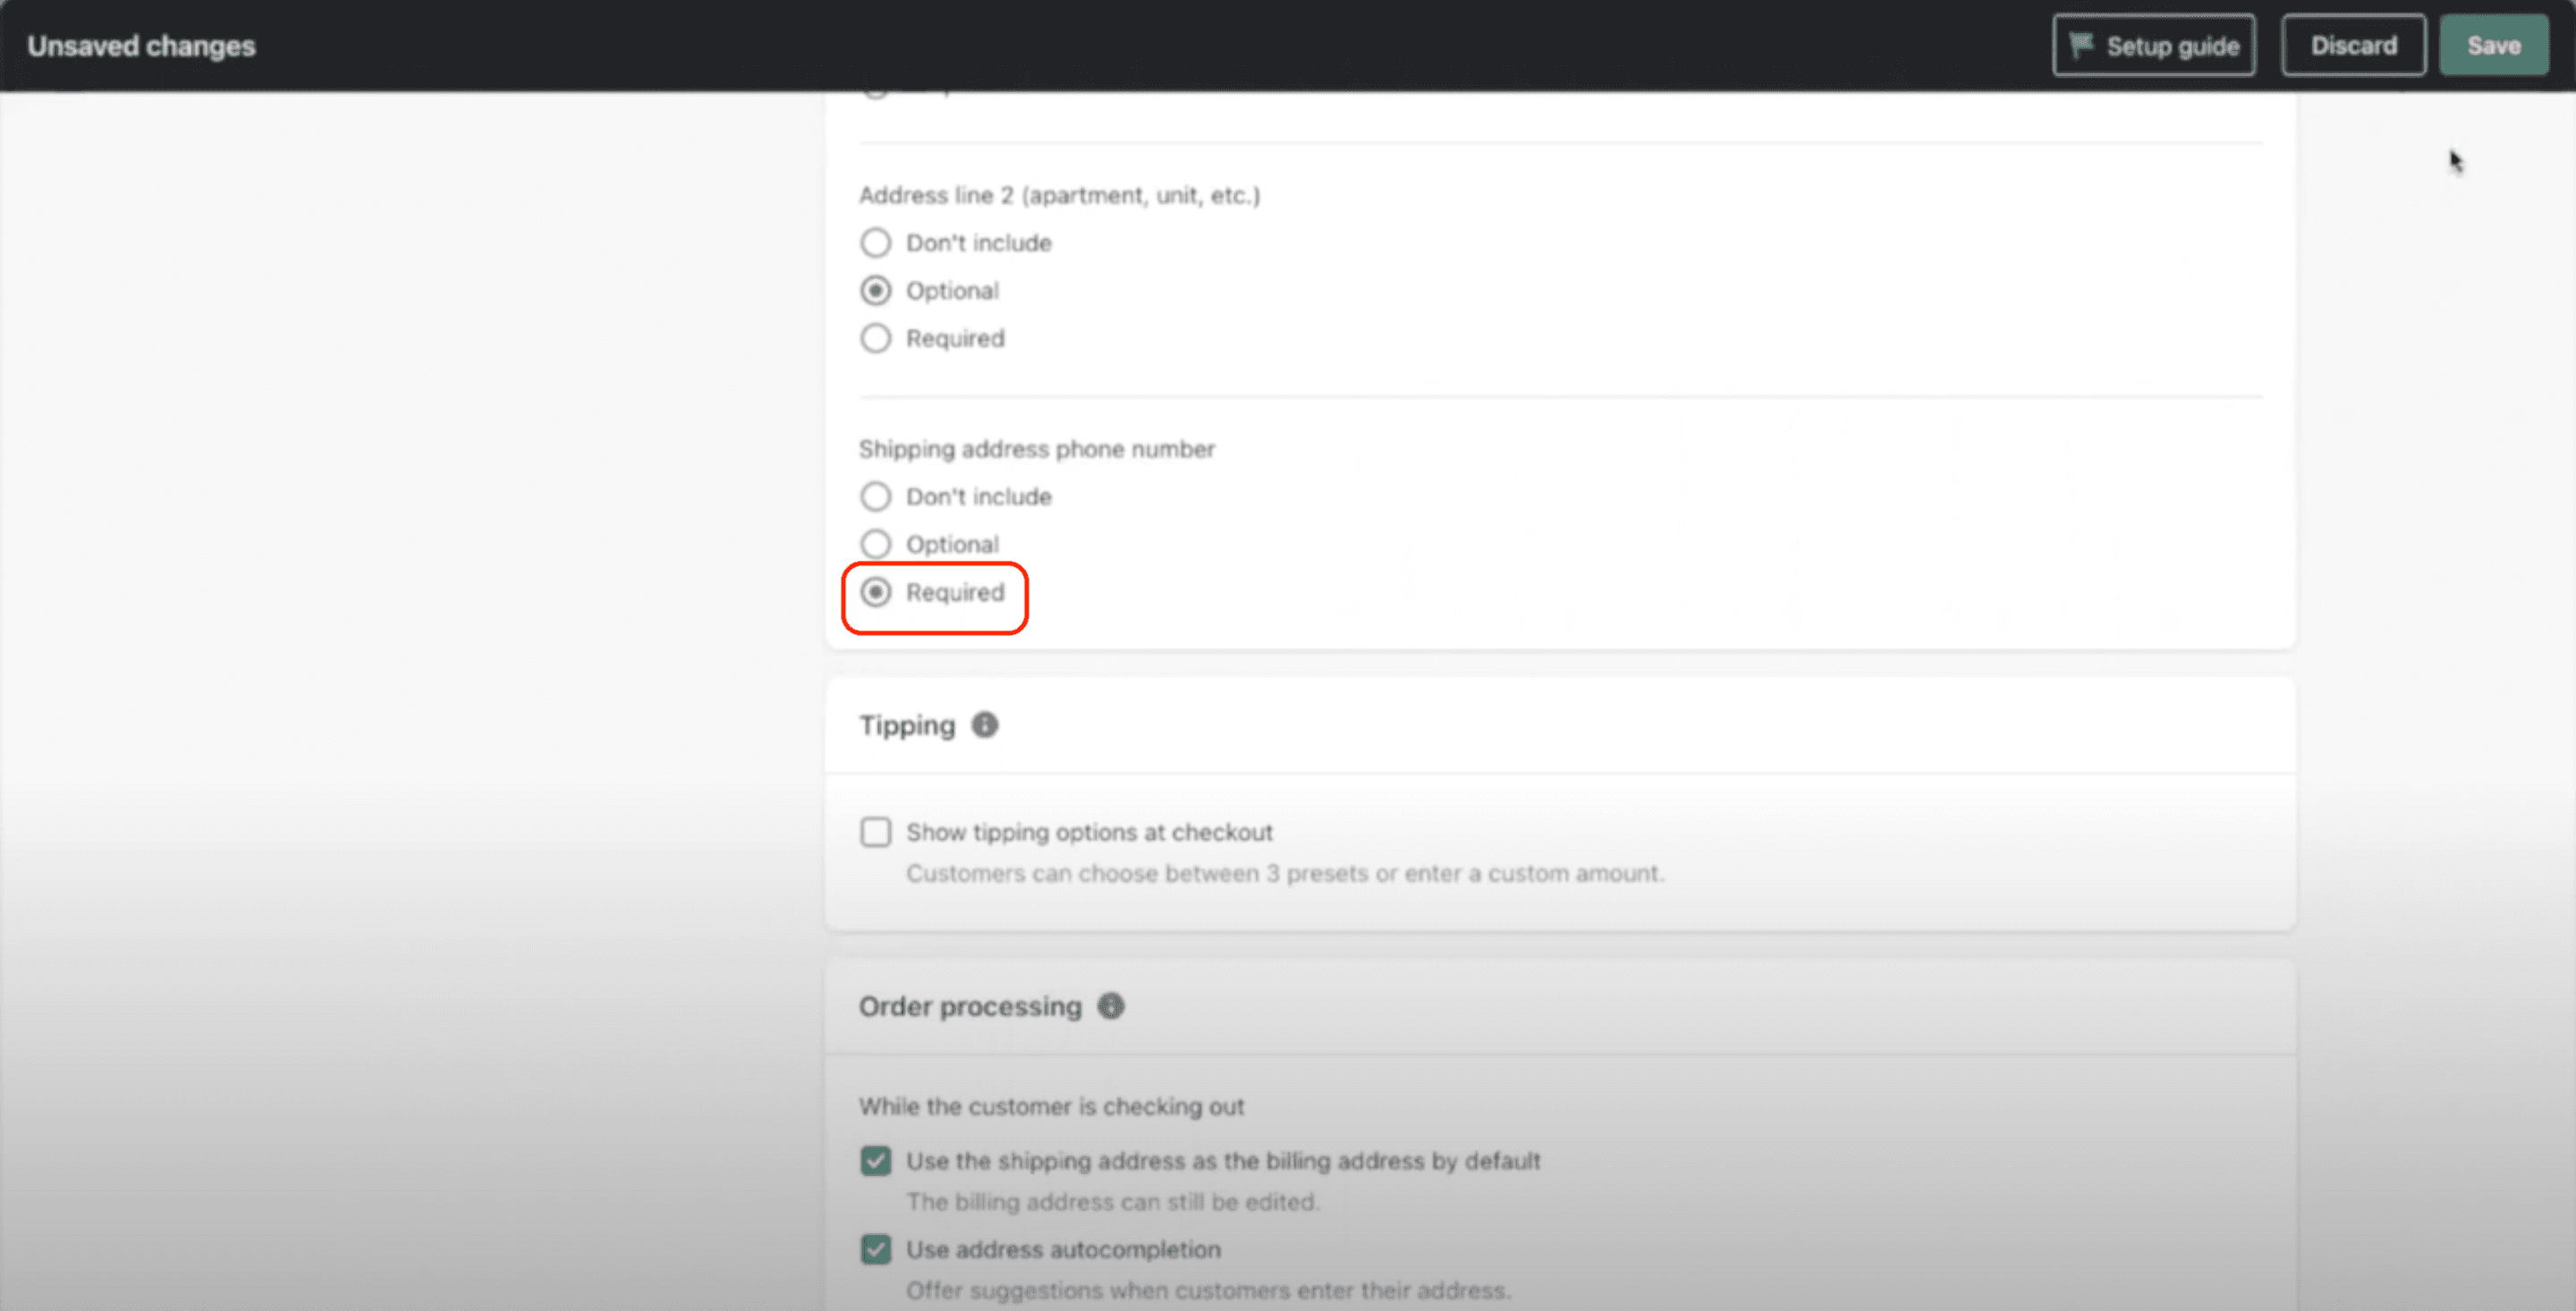Screen dimensions: 2576x1311
Task: Click 'Offer suggestions when customers enter their address' text
Action: pos(1208,1291)
